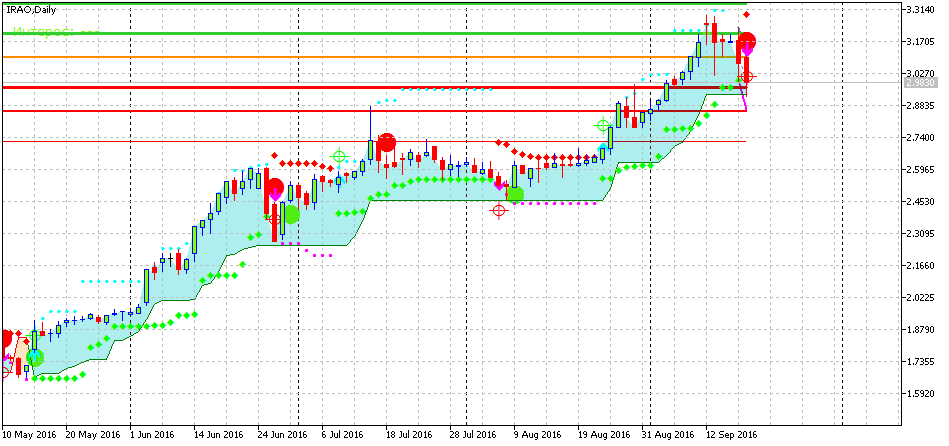
Task: Select the green circle marker near 10 May 2016
Action: click(x=35, y=357)
